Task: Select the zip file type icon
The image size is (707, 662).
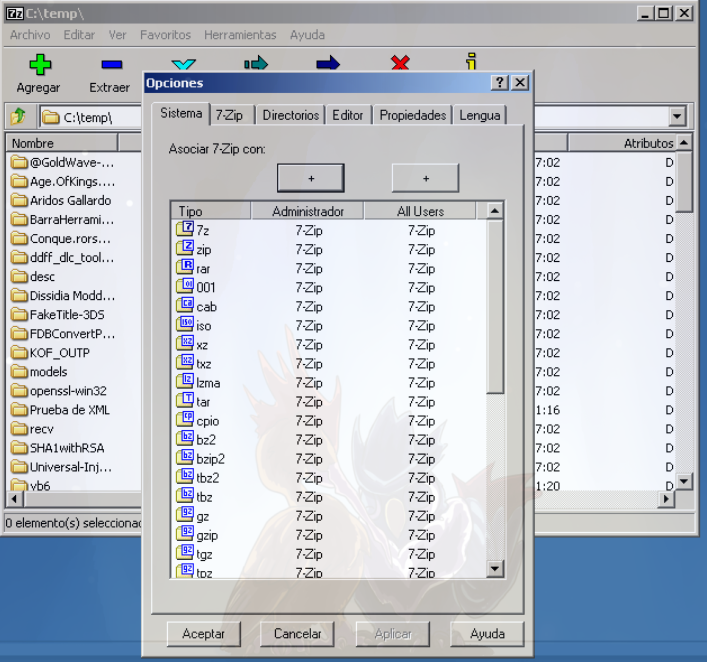Action: (184, 248)
